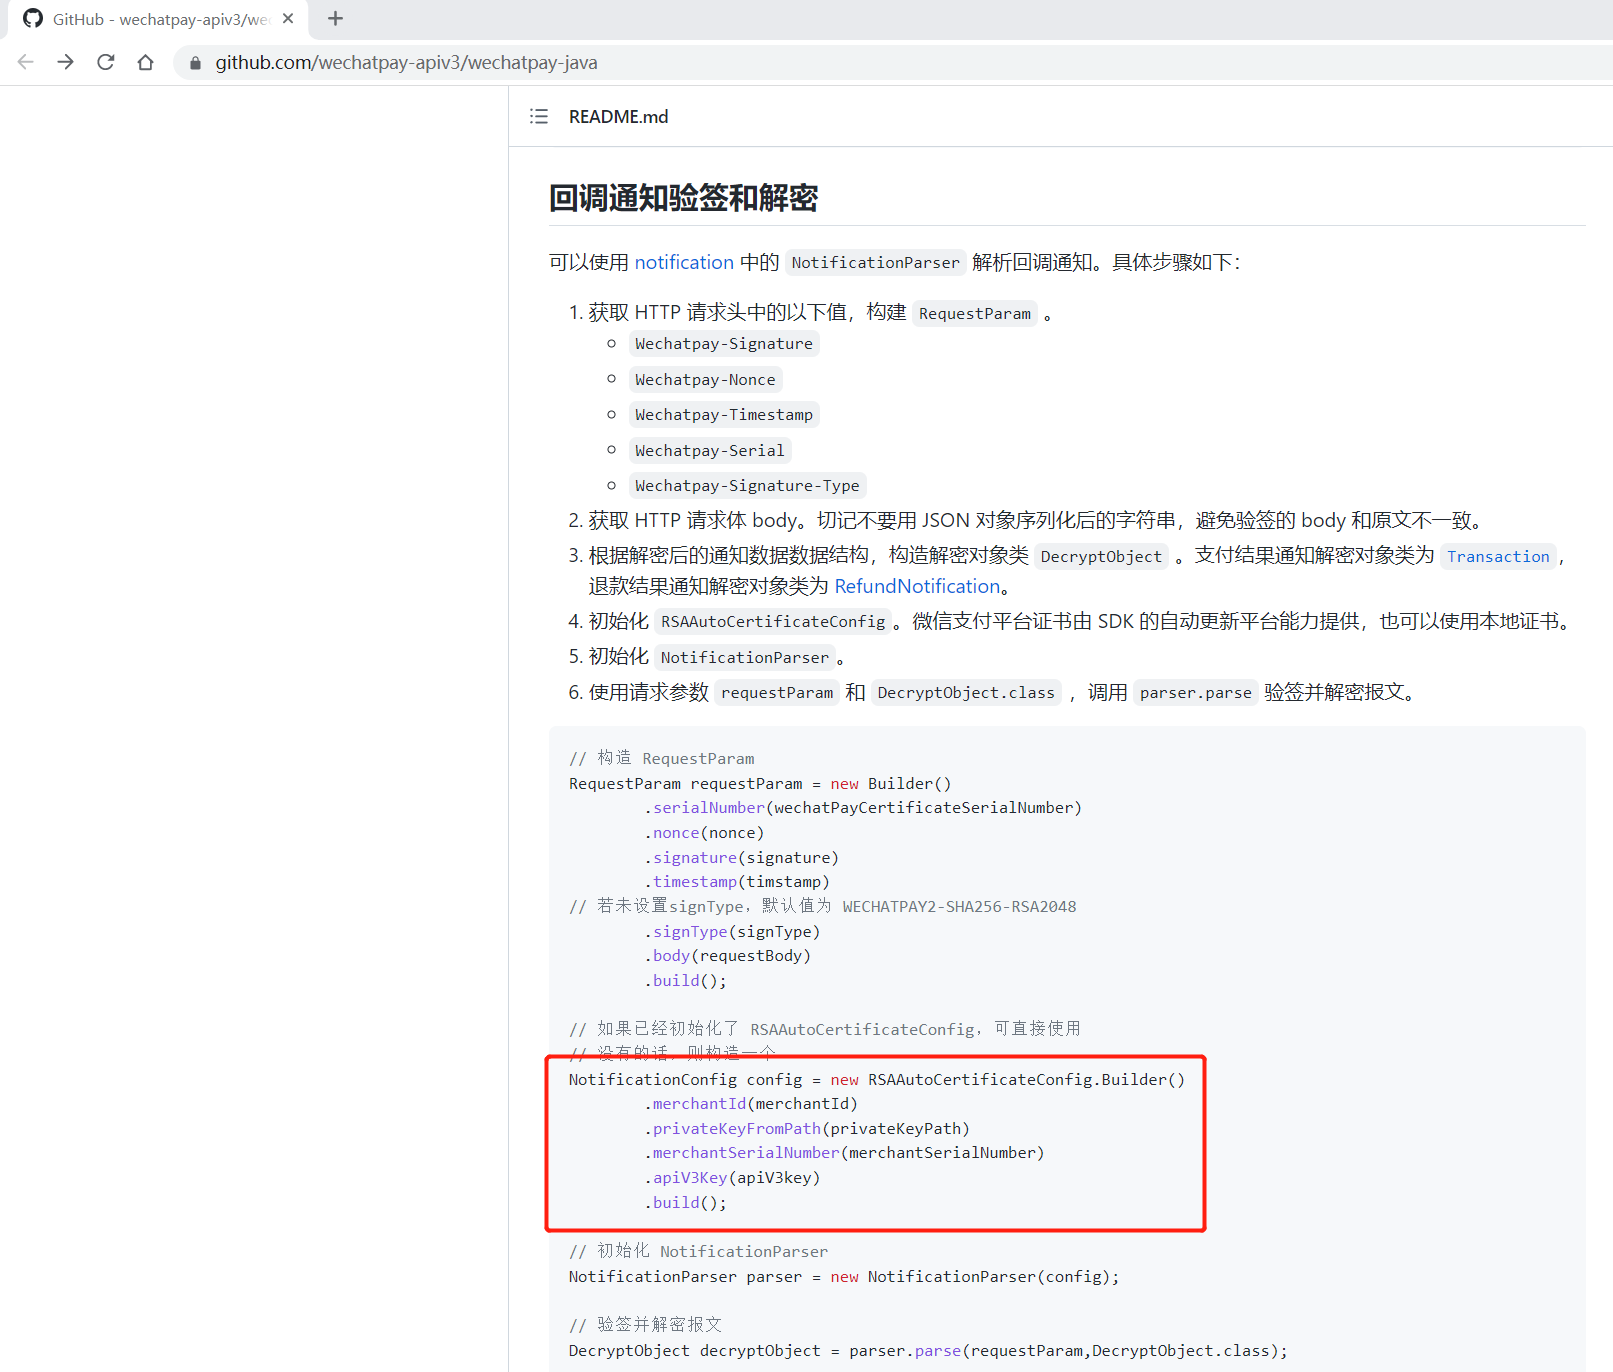The width and height of the screenshot is (1613, 1372).
Task: Open the README table of contents icon
Action: pos(539,117)
